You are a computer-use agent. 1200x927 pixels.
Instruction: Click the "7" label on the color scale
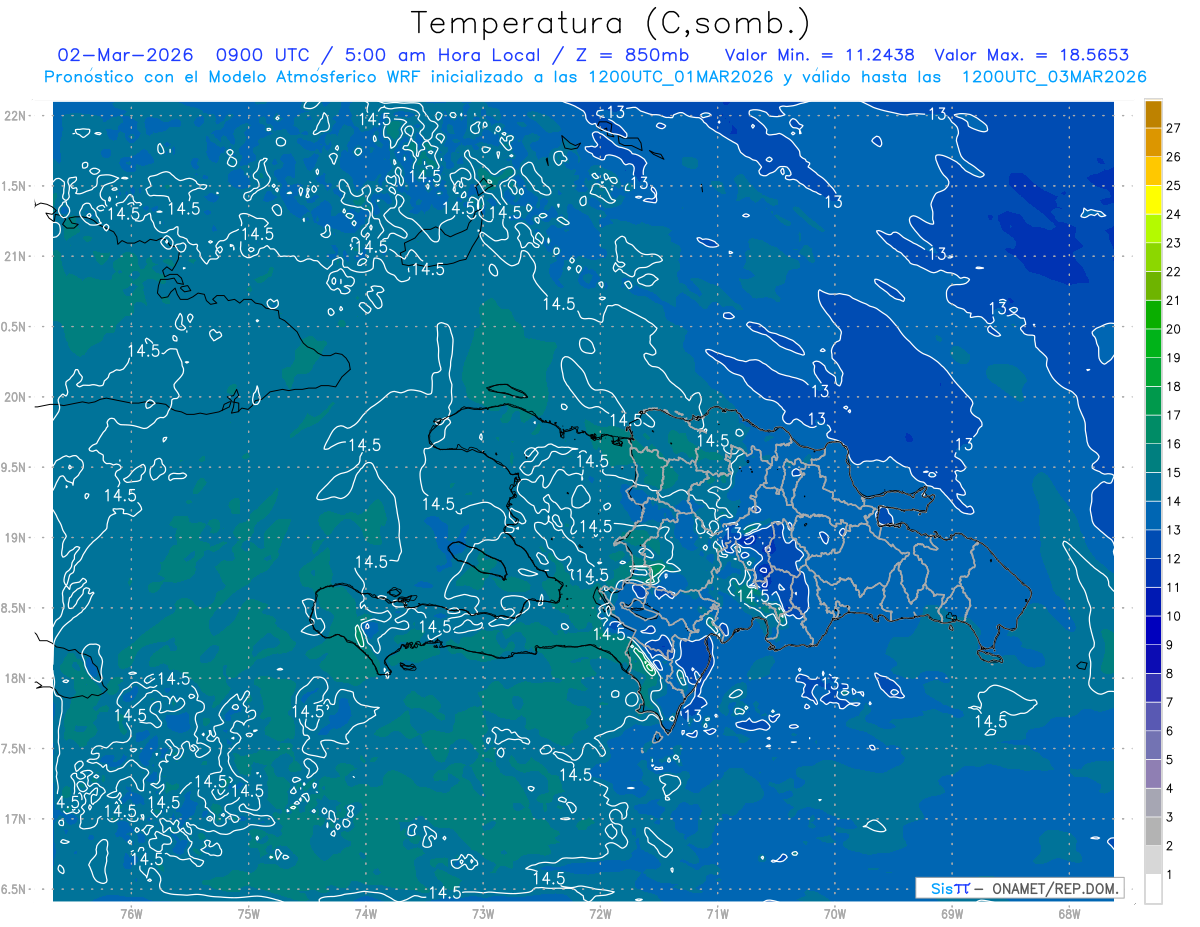[x=1169, y=702]
